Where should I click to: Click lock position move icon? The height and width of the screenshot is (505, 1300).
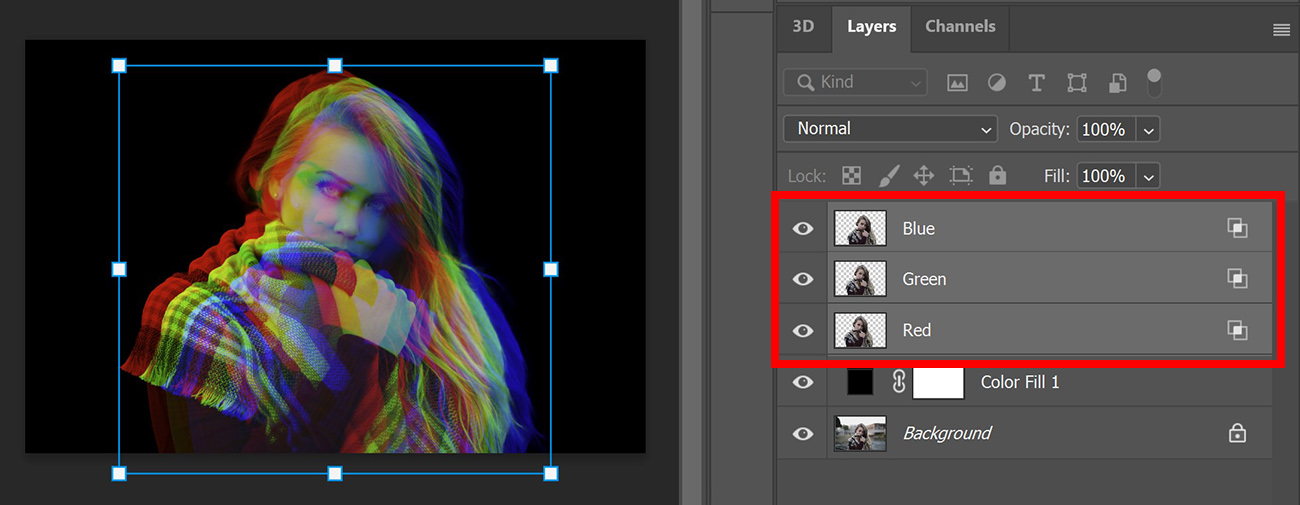(924, 176)
